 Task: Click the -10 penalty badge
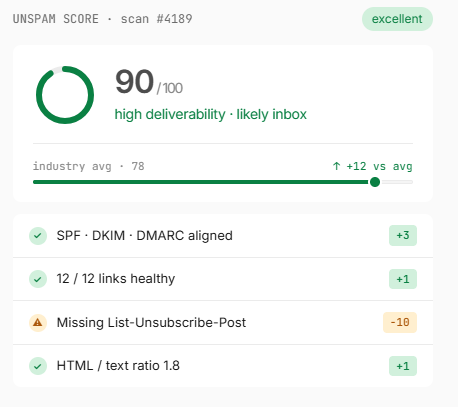tap(400, 322)
